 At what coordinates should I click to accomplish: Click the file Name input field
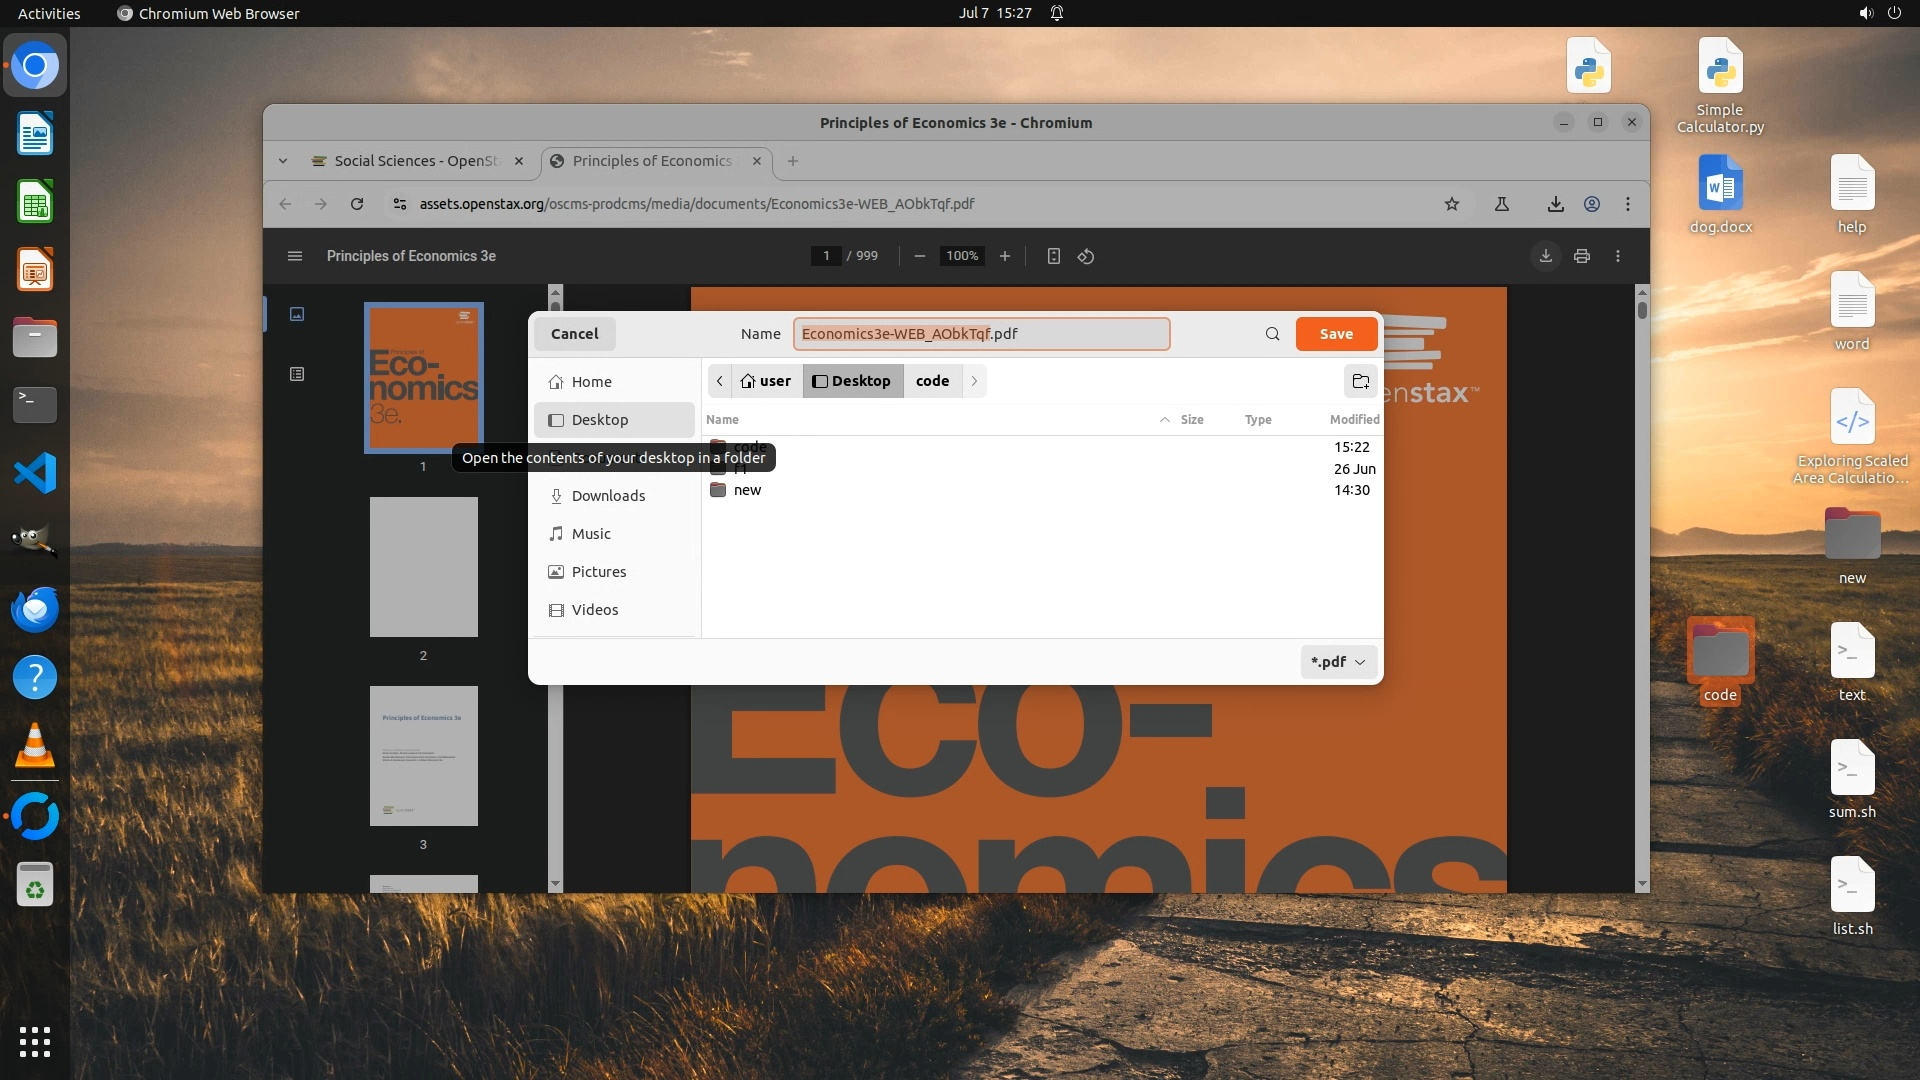[x=980, y=334]
